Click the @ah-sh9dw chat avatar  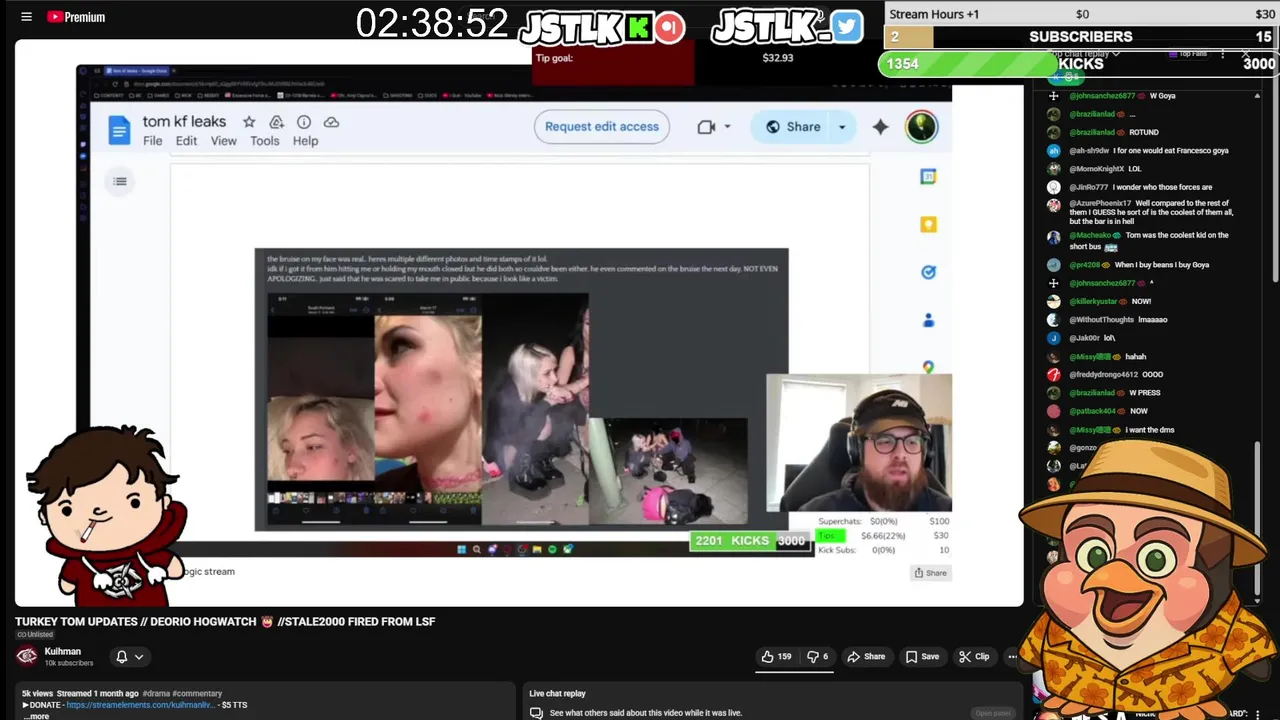tap(1053, 151)
